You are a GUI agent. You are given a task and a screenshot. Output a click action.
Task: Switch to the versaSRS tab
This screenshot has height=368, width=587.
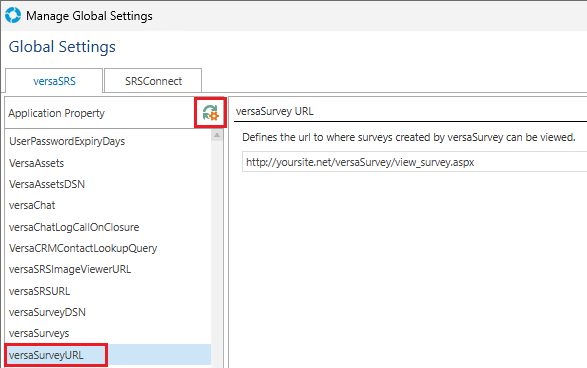pyautogui.click(x=54, y=81)
